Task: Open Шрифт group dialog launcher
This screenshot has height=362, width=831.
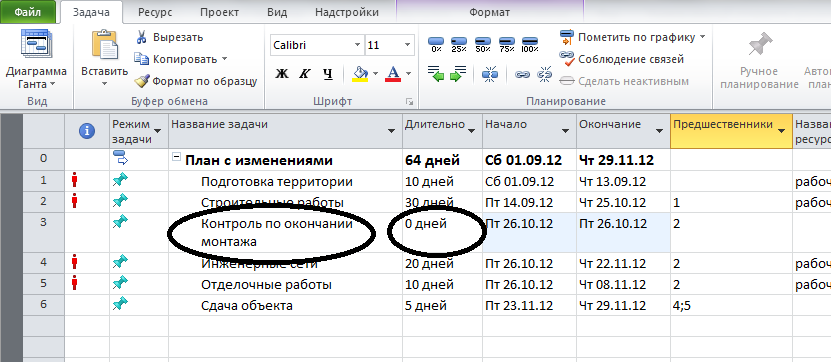Action: click(409, 101)
